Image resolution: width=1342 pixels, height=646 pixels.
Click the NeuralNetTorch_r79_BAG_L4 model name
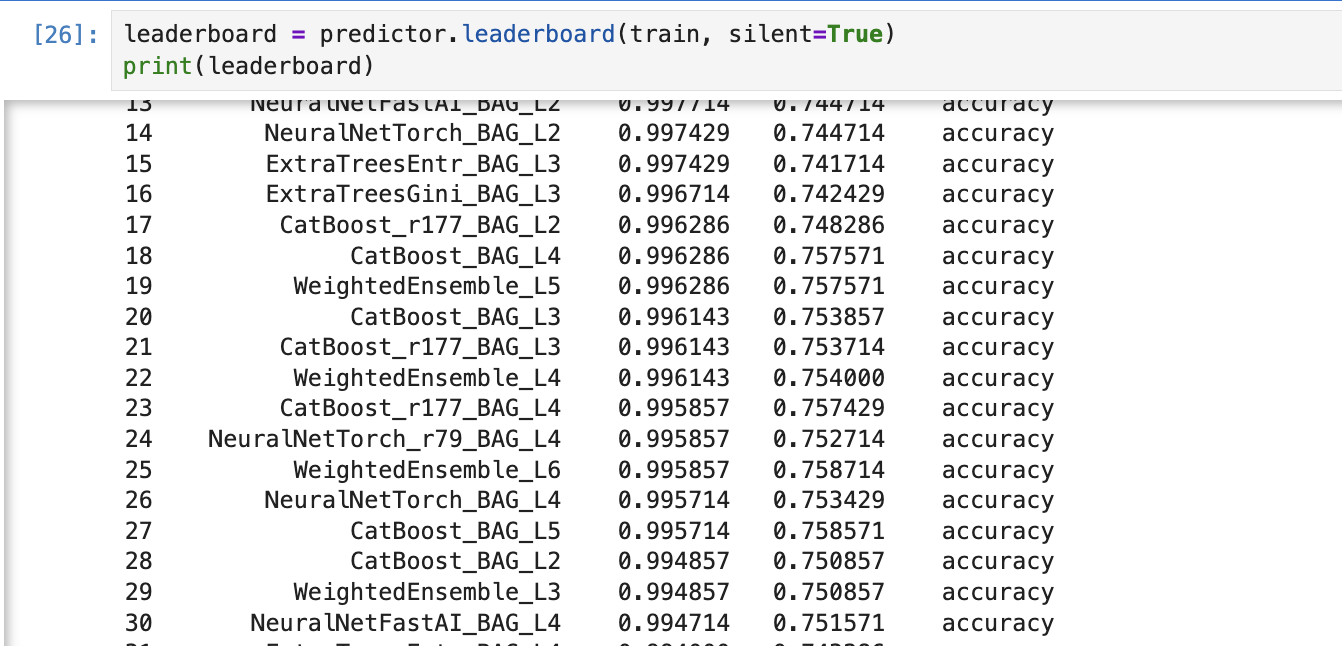pos(384,439)
